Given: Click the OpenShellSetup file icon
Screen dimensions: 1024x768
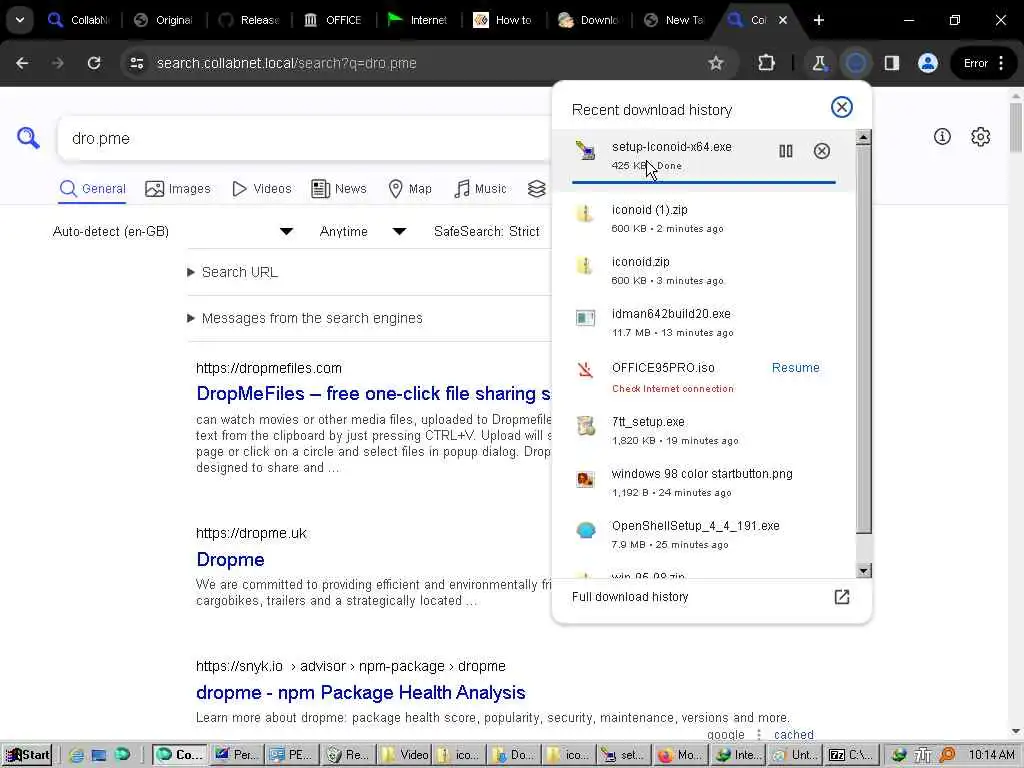Looking at the screenshot, I should (x=585, y=530).
